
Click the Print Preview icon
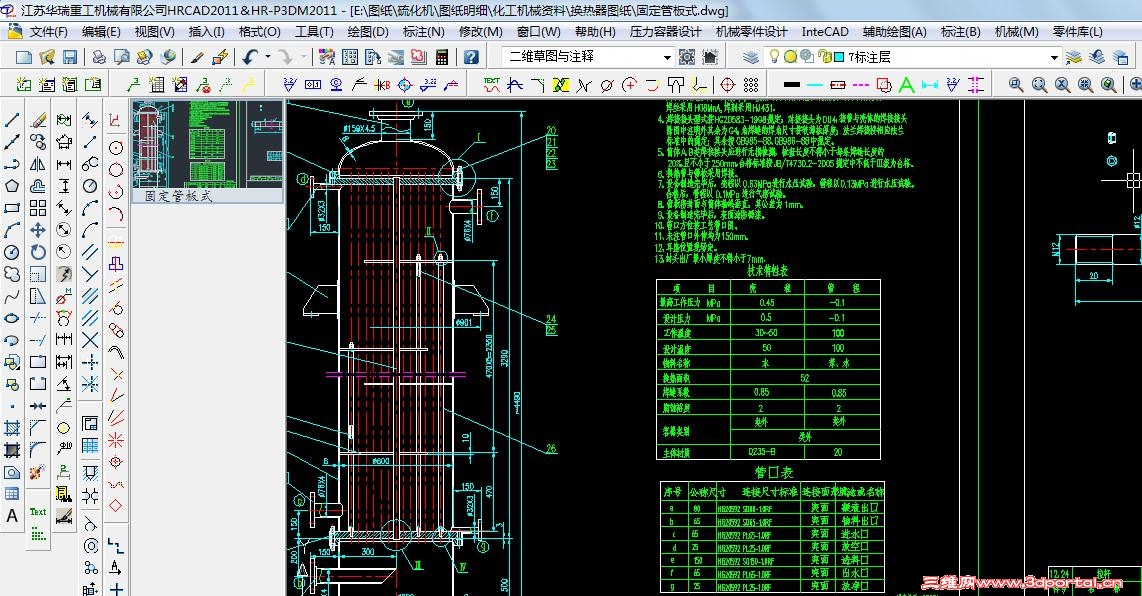[122, 57]
